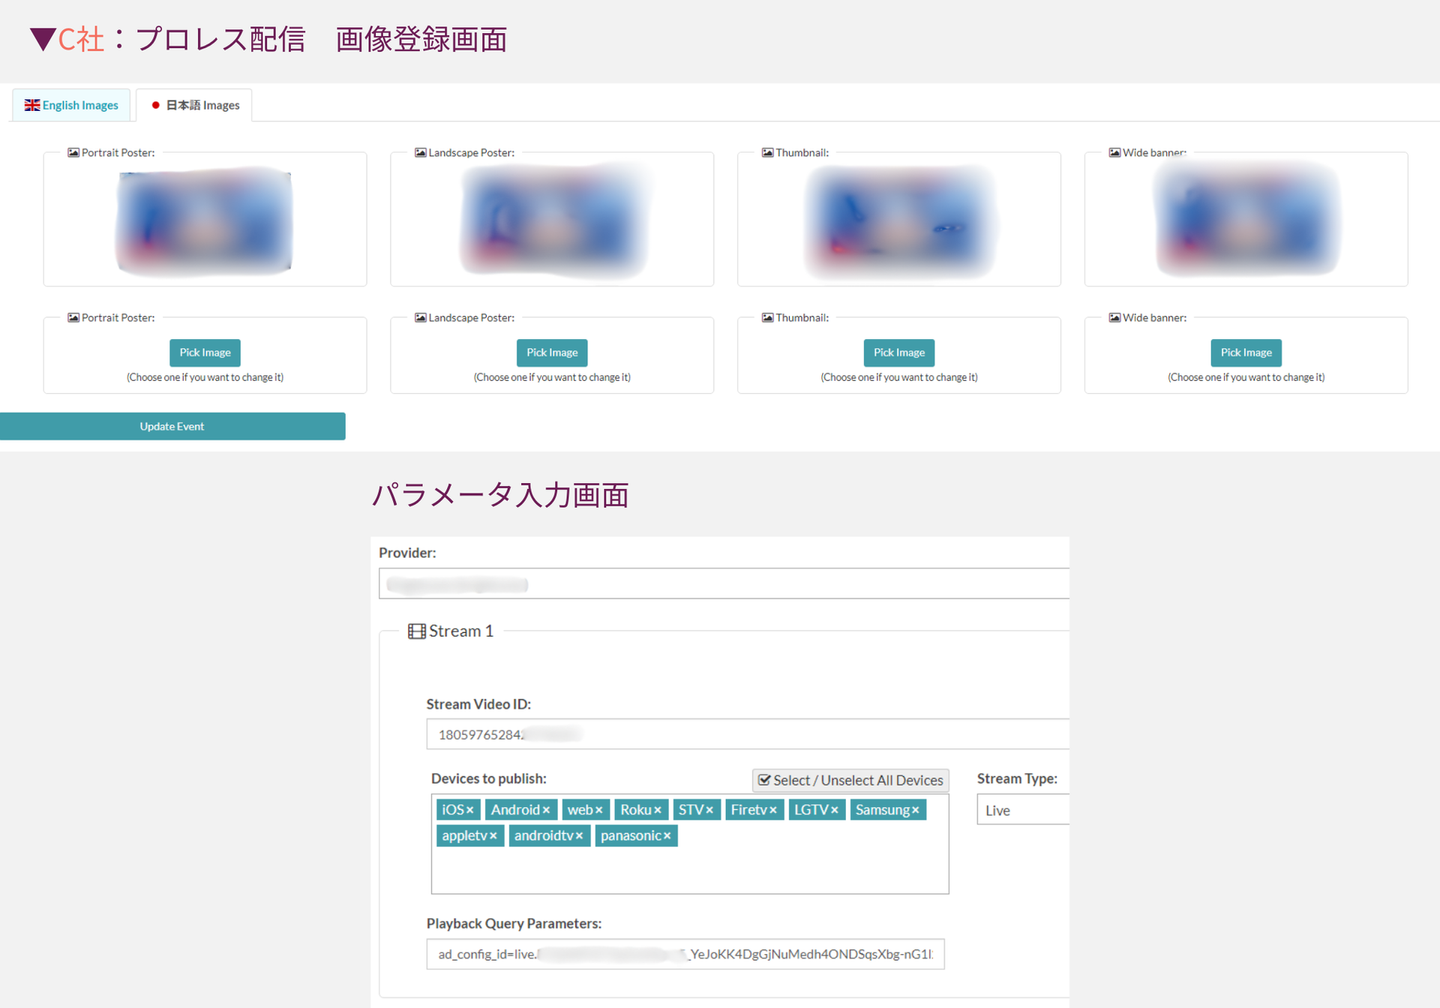The height and width of the screenshot is (1008, 1440).
Task: Focus the Provider input field
Action: (x=724, y=584)
